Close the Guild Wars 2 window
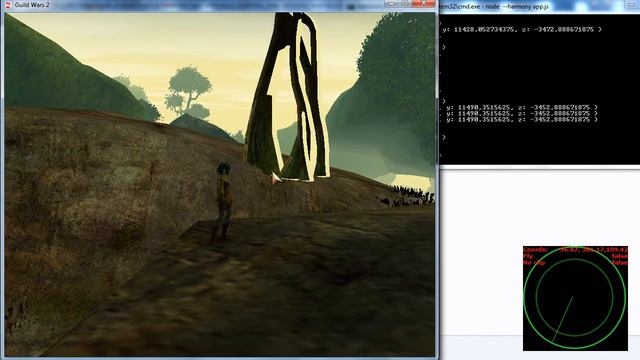 pos(423,3)
